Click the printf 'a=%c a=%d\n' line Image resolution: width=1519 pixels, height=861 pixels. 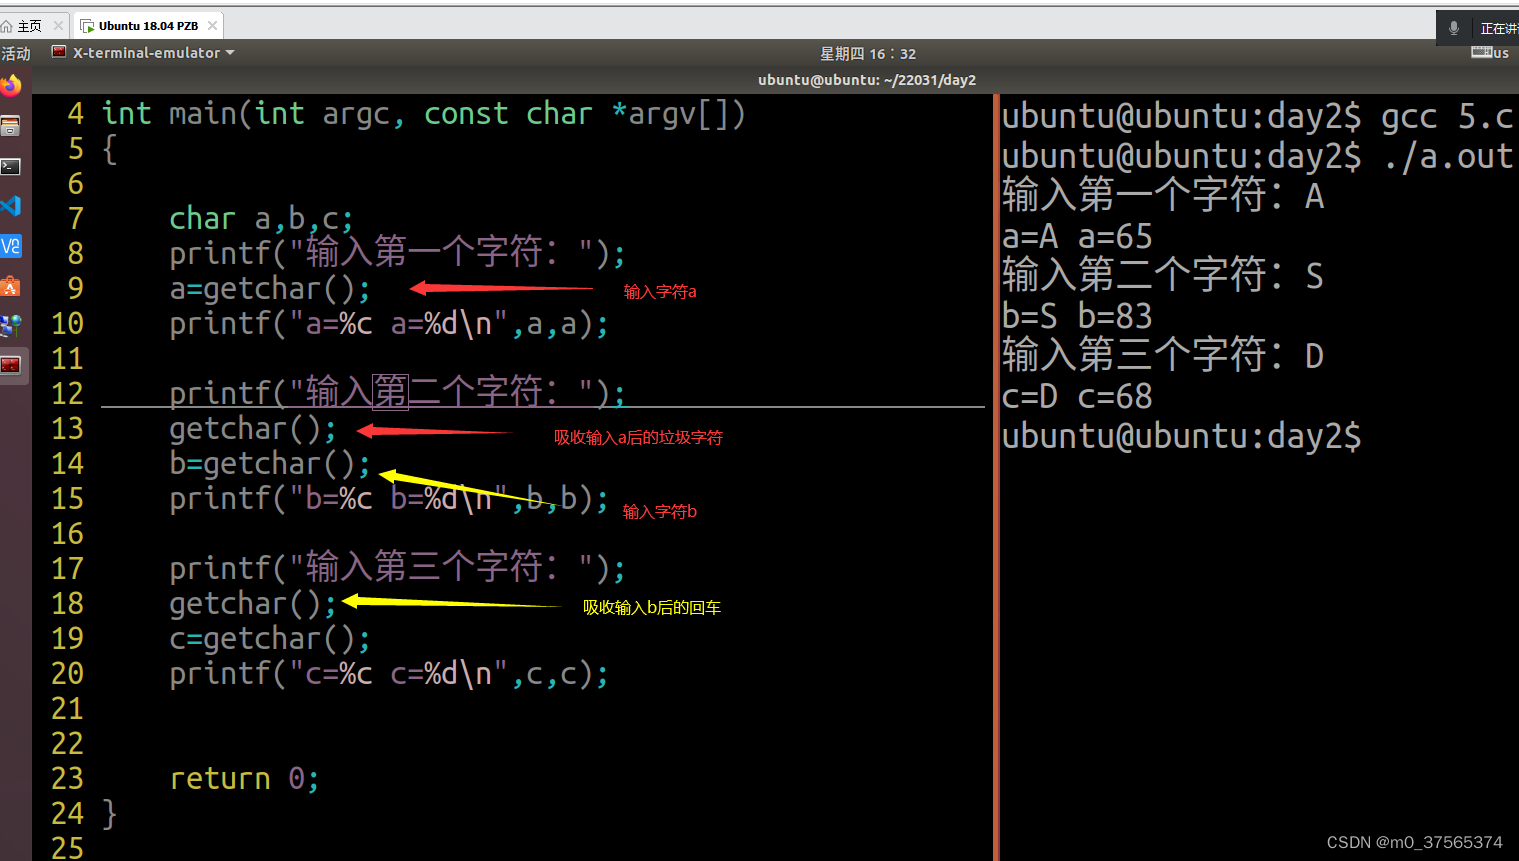pyautogui.click(x=389, y=324)
